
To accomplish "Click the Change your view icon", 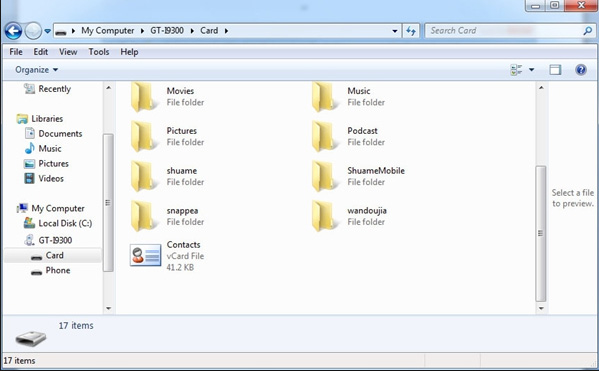I will [x=516, y=70].
